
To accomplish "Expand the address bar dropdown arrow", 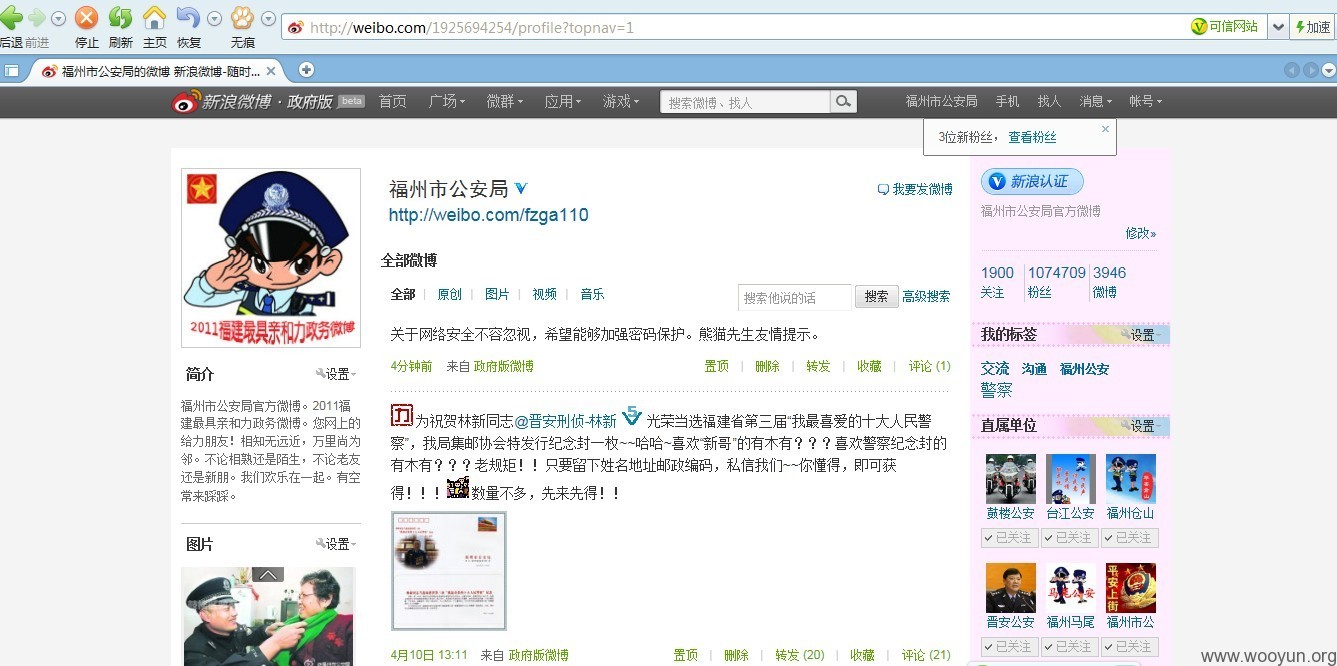I will [1278, 27].
